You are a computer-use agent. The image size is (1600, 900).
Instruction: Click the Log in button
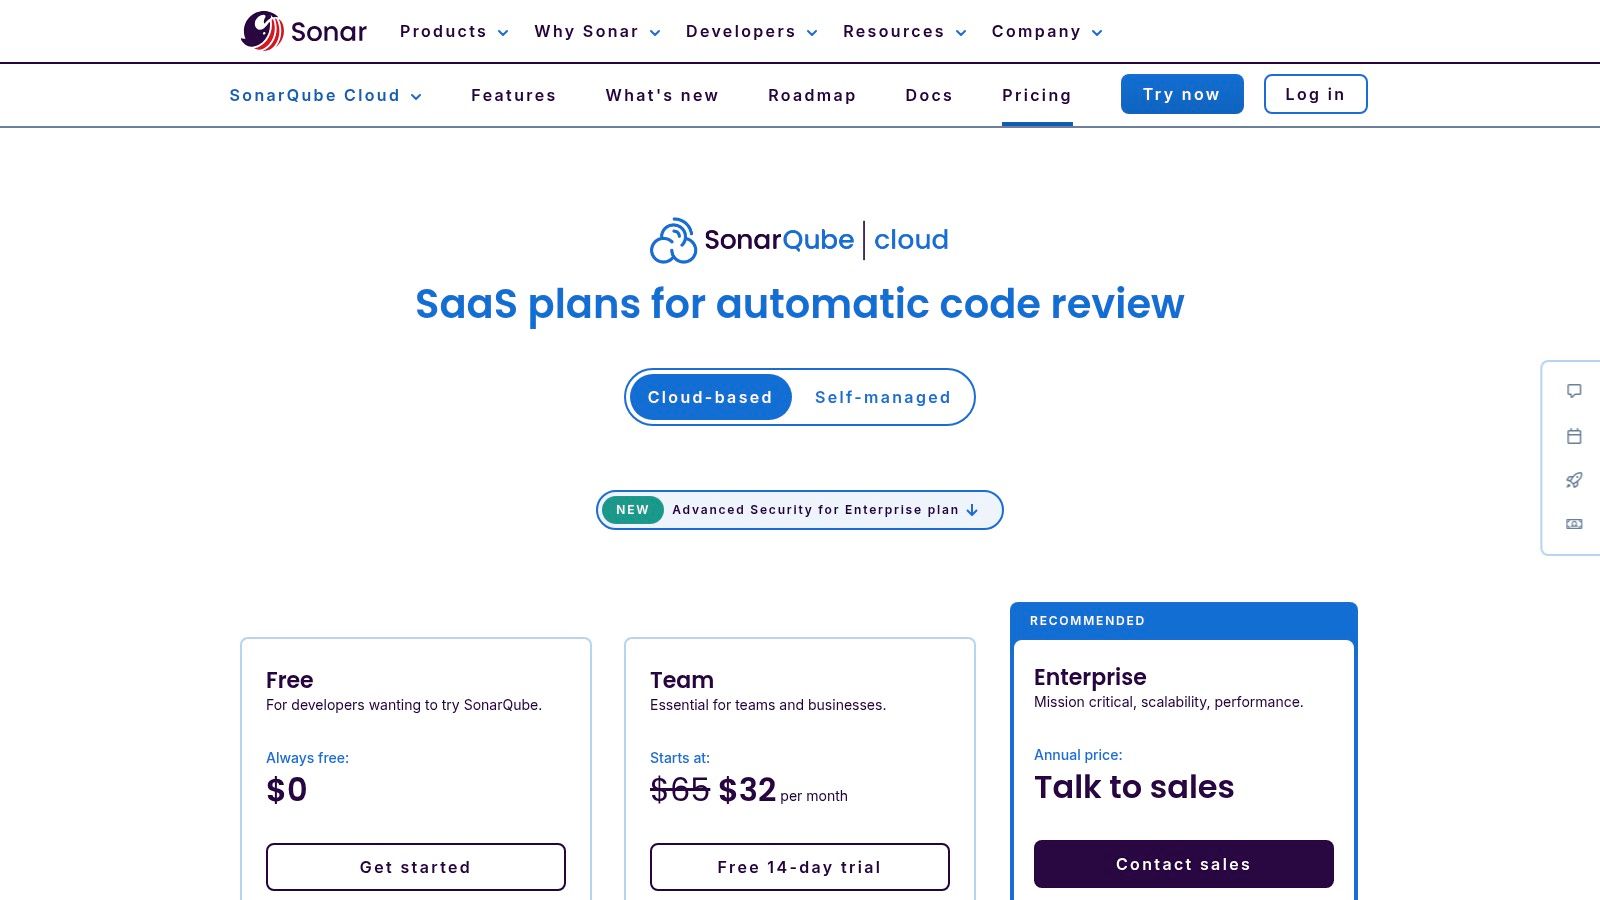click(x=1315, y=94)
